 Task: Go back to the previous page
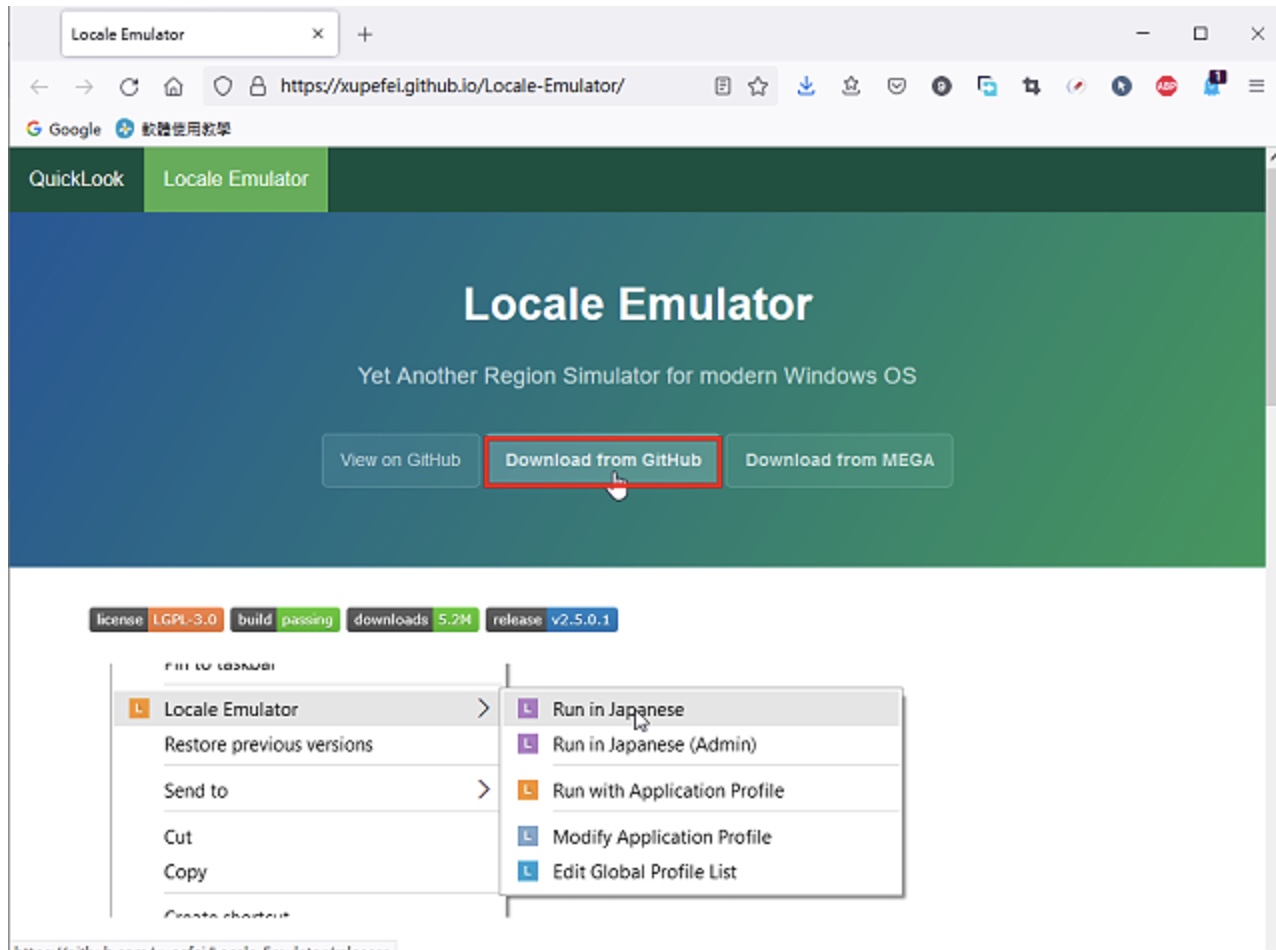[39, 87]
